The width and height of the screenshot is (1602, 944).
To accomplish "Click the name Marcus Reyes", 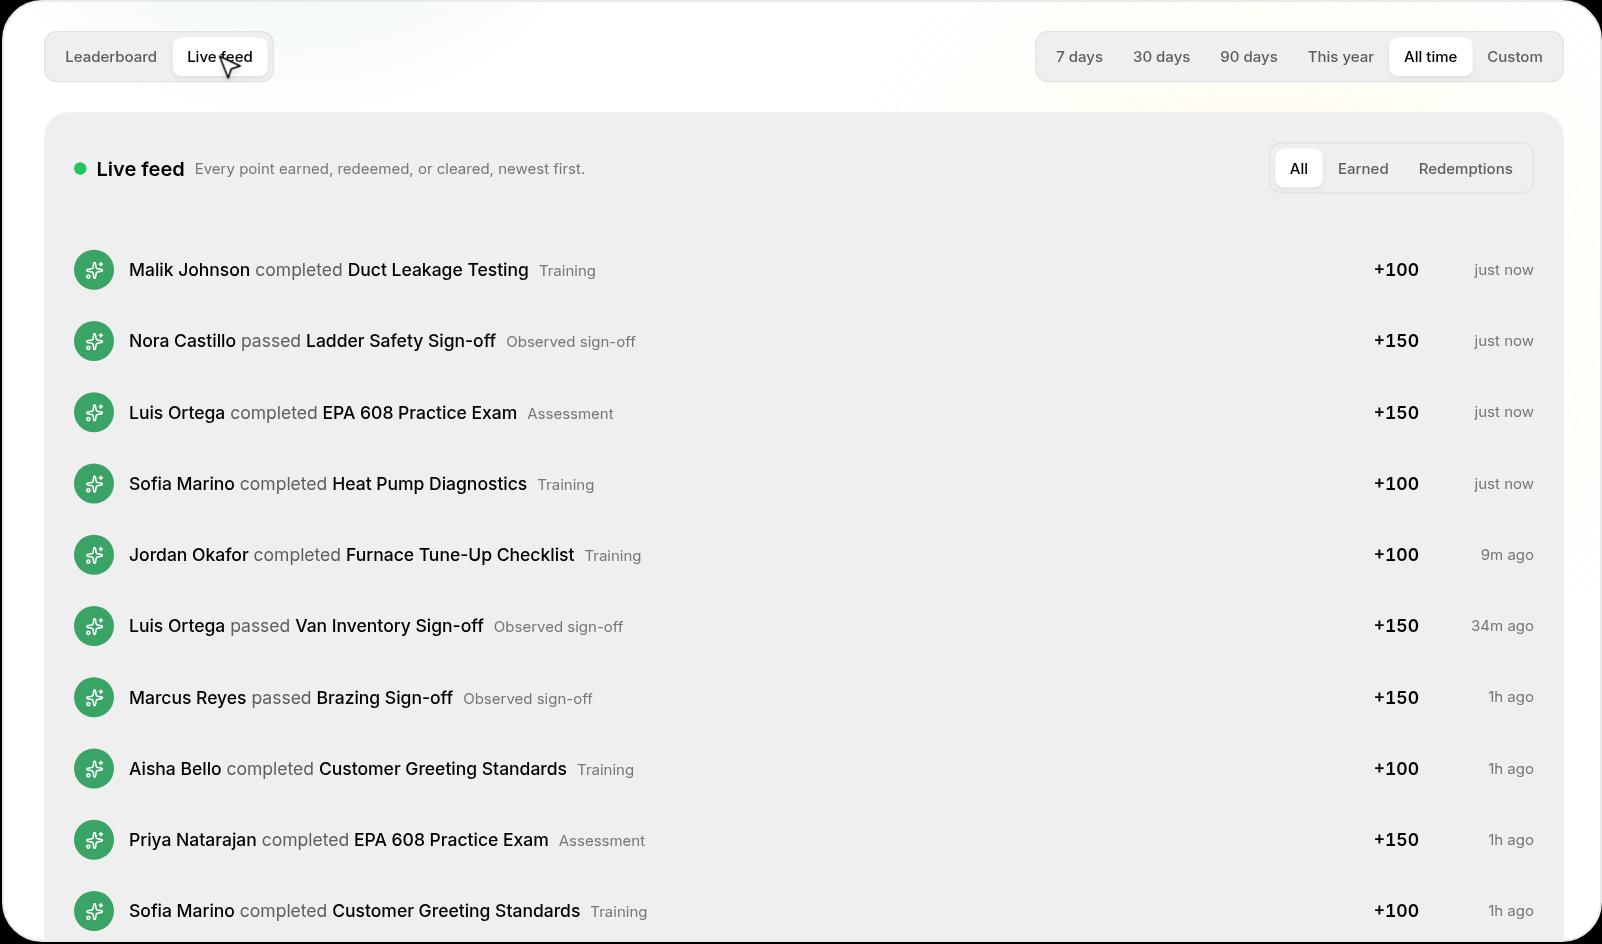I will pos(187,698).
